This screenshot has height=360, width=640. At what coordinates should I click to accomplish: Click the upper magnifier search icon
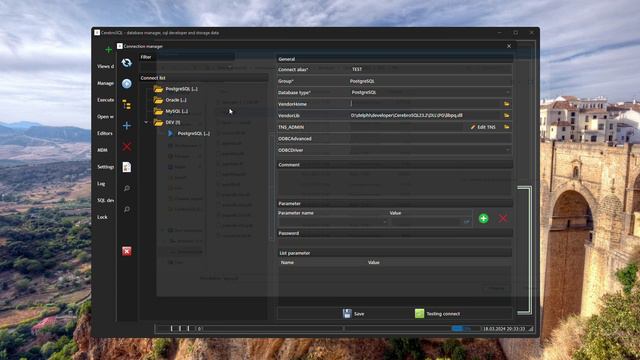click(x=127, y=188)
